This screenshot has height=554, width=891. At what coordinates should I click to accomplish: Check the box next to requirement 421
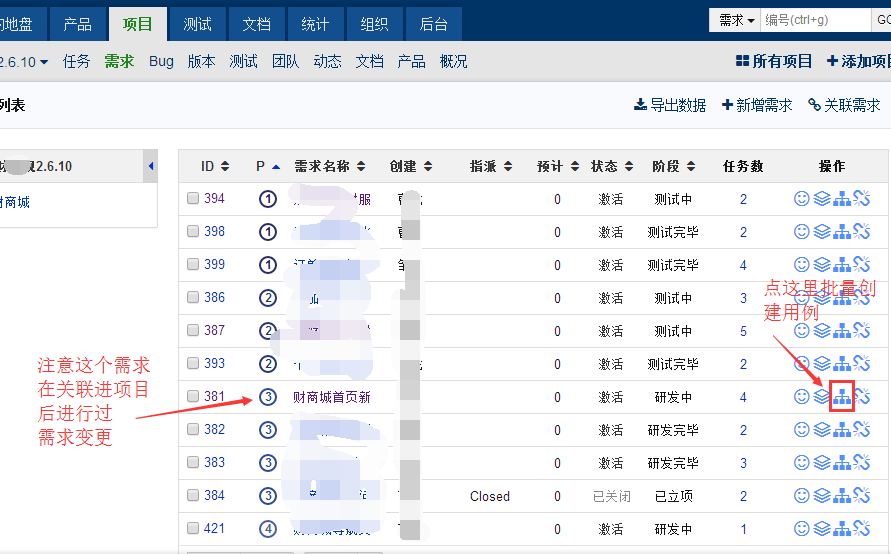coord(193,529)
